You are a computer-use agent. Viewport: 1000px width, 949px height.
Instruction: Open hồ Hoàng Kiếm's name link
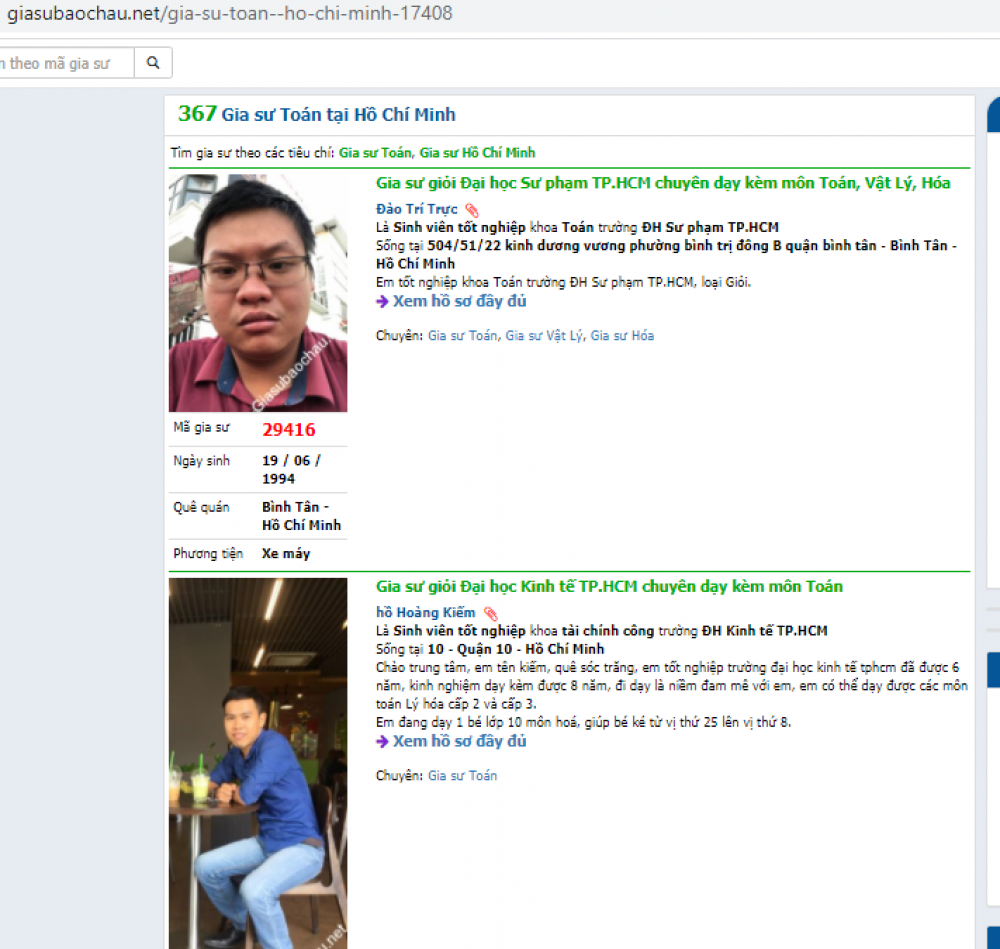pos(425,612)
